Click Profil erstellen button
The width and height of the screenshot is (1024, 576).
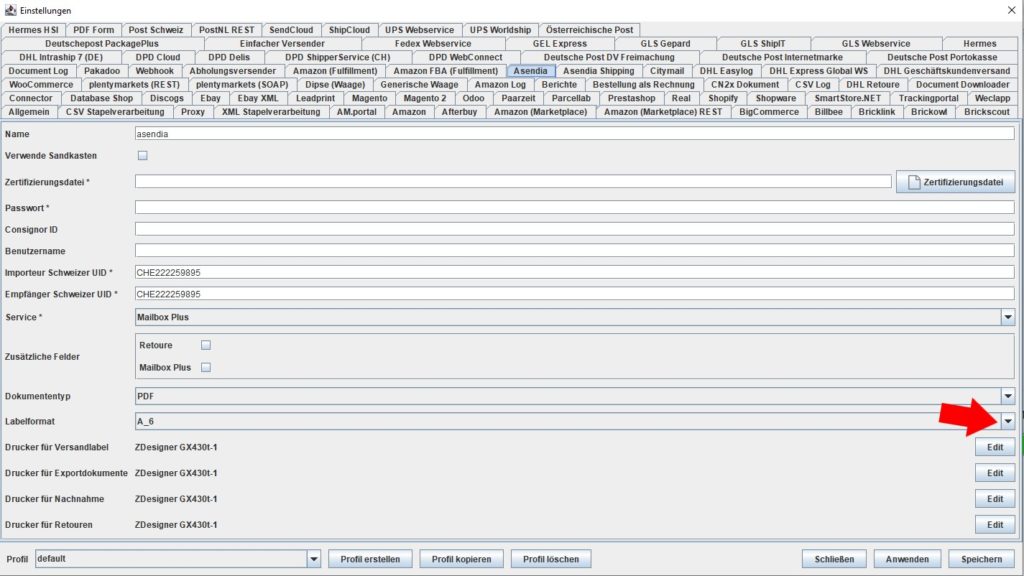pyautogui.click(x=370, y=559)
